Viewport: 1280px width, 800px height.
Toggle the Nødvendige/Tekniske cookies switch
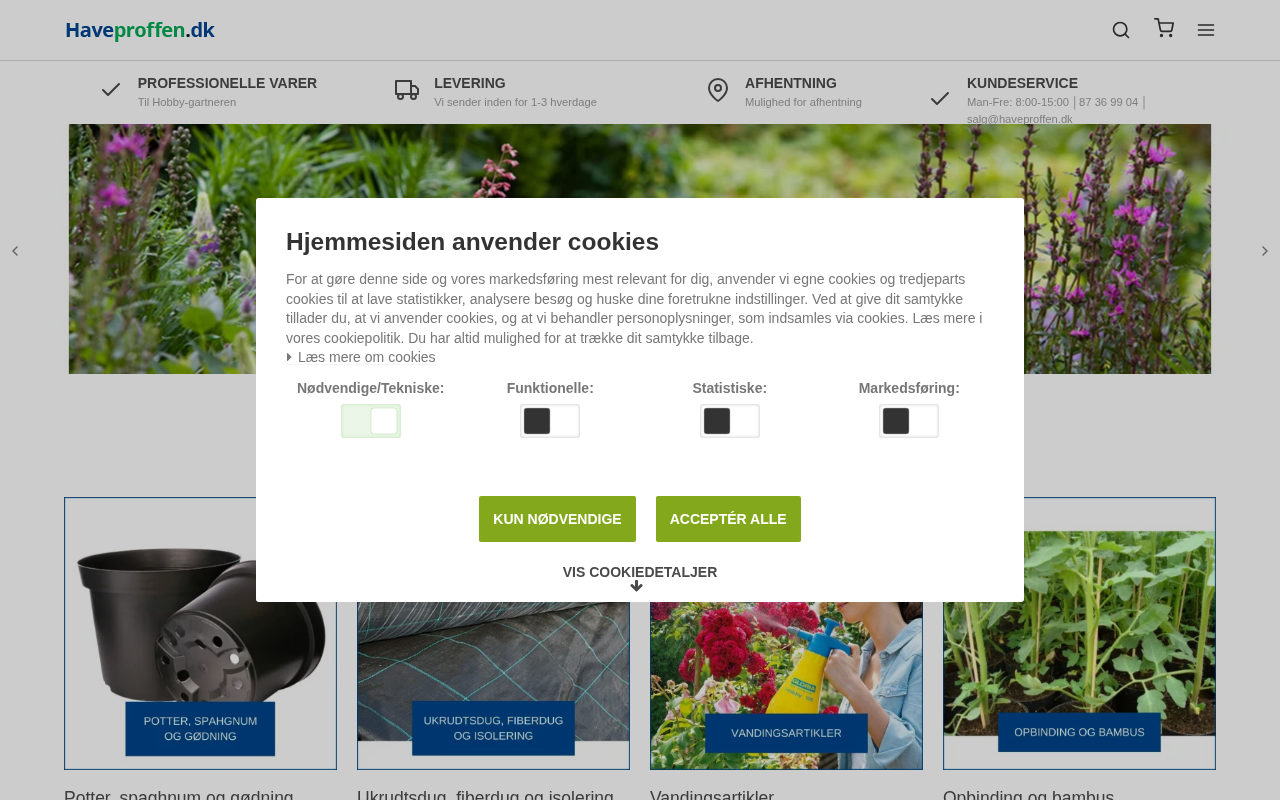pyautogui.click(x=371, y=421)
